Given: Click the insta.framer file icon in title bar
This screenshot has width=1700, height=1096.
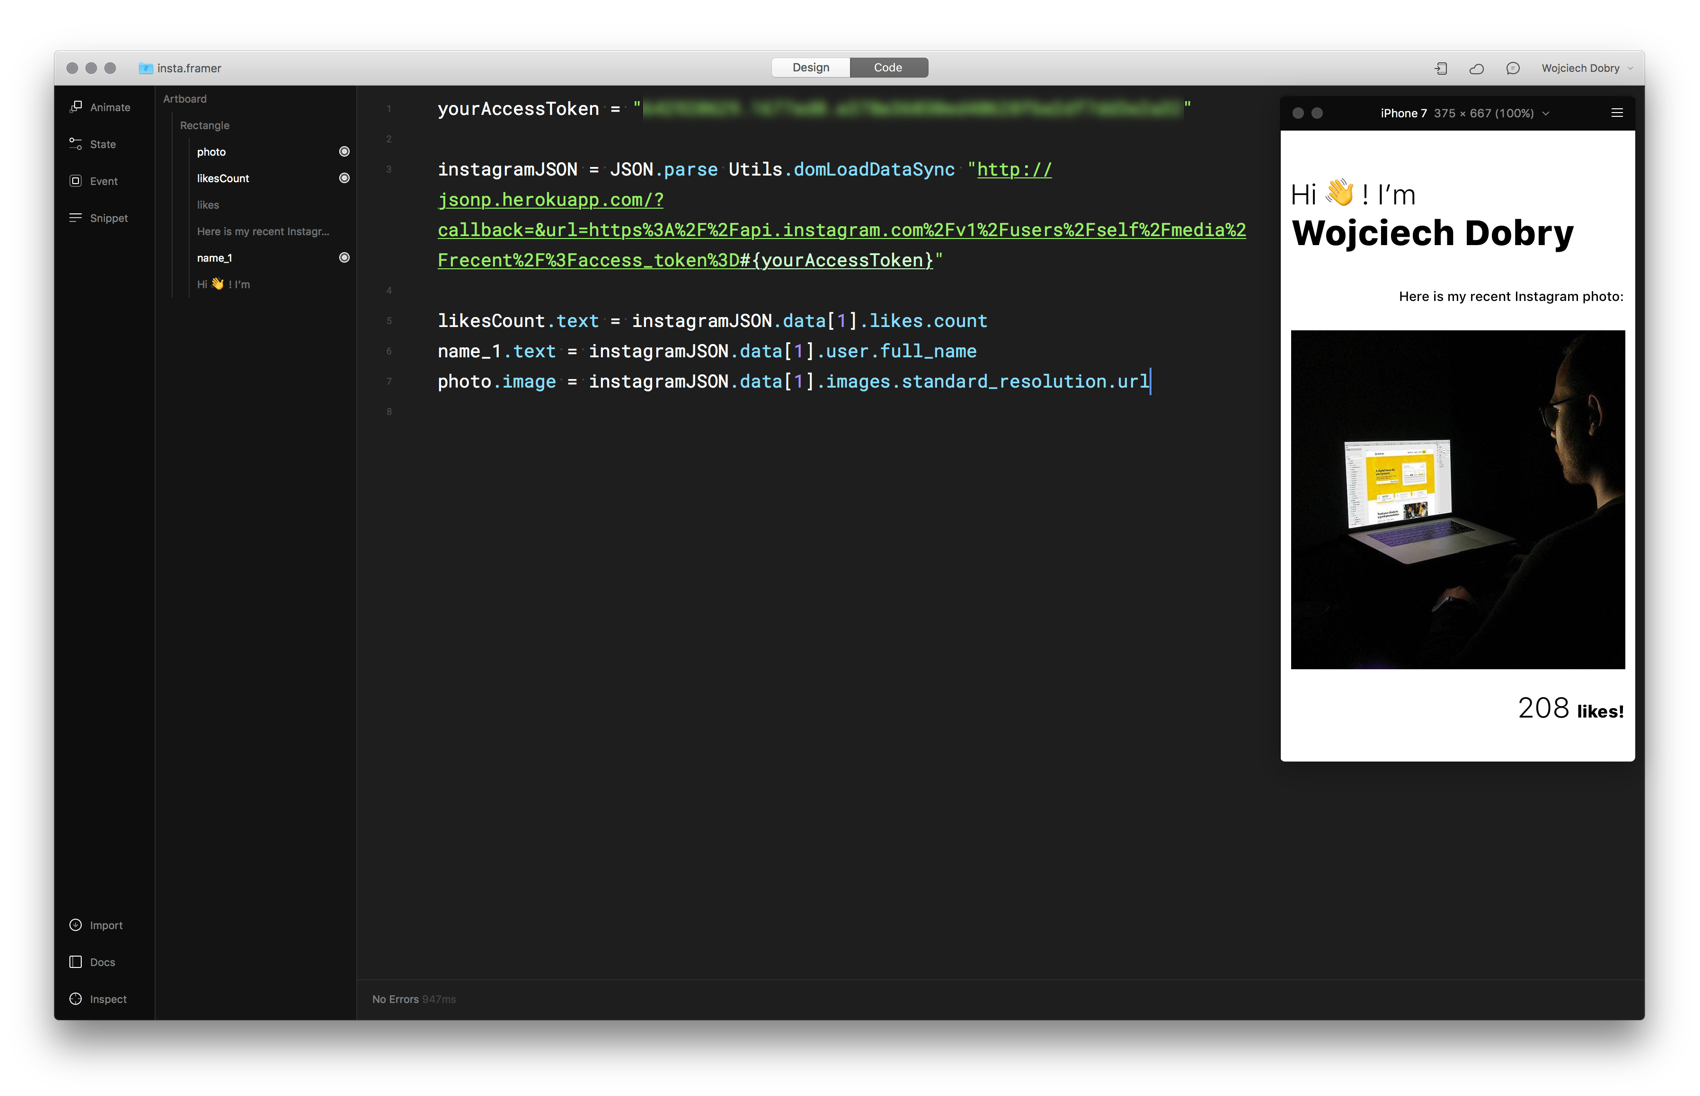Looking at the screenshot, I should pyautogui.click(x=146, y=68).
